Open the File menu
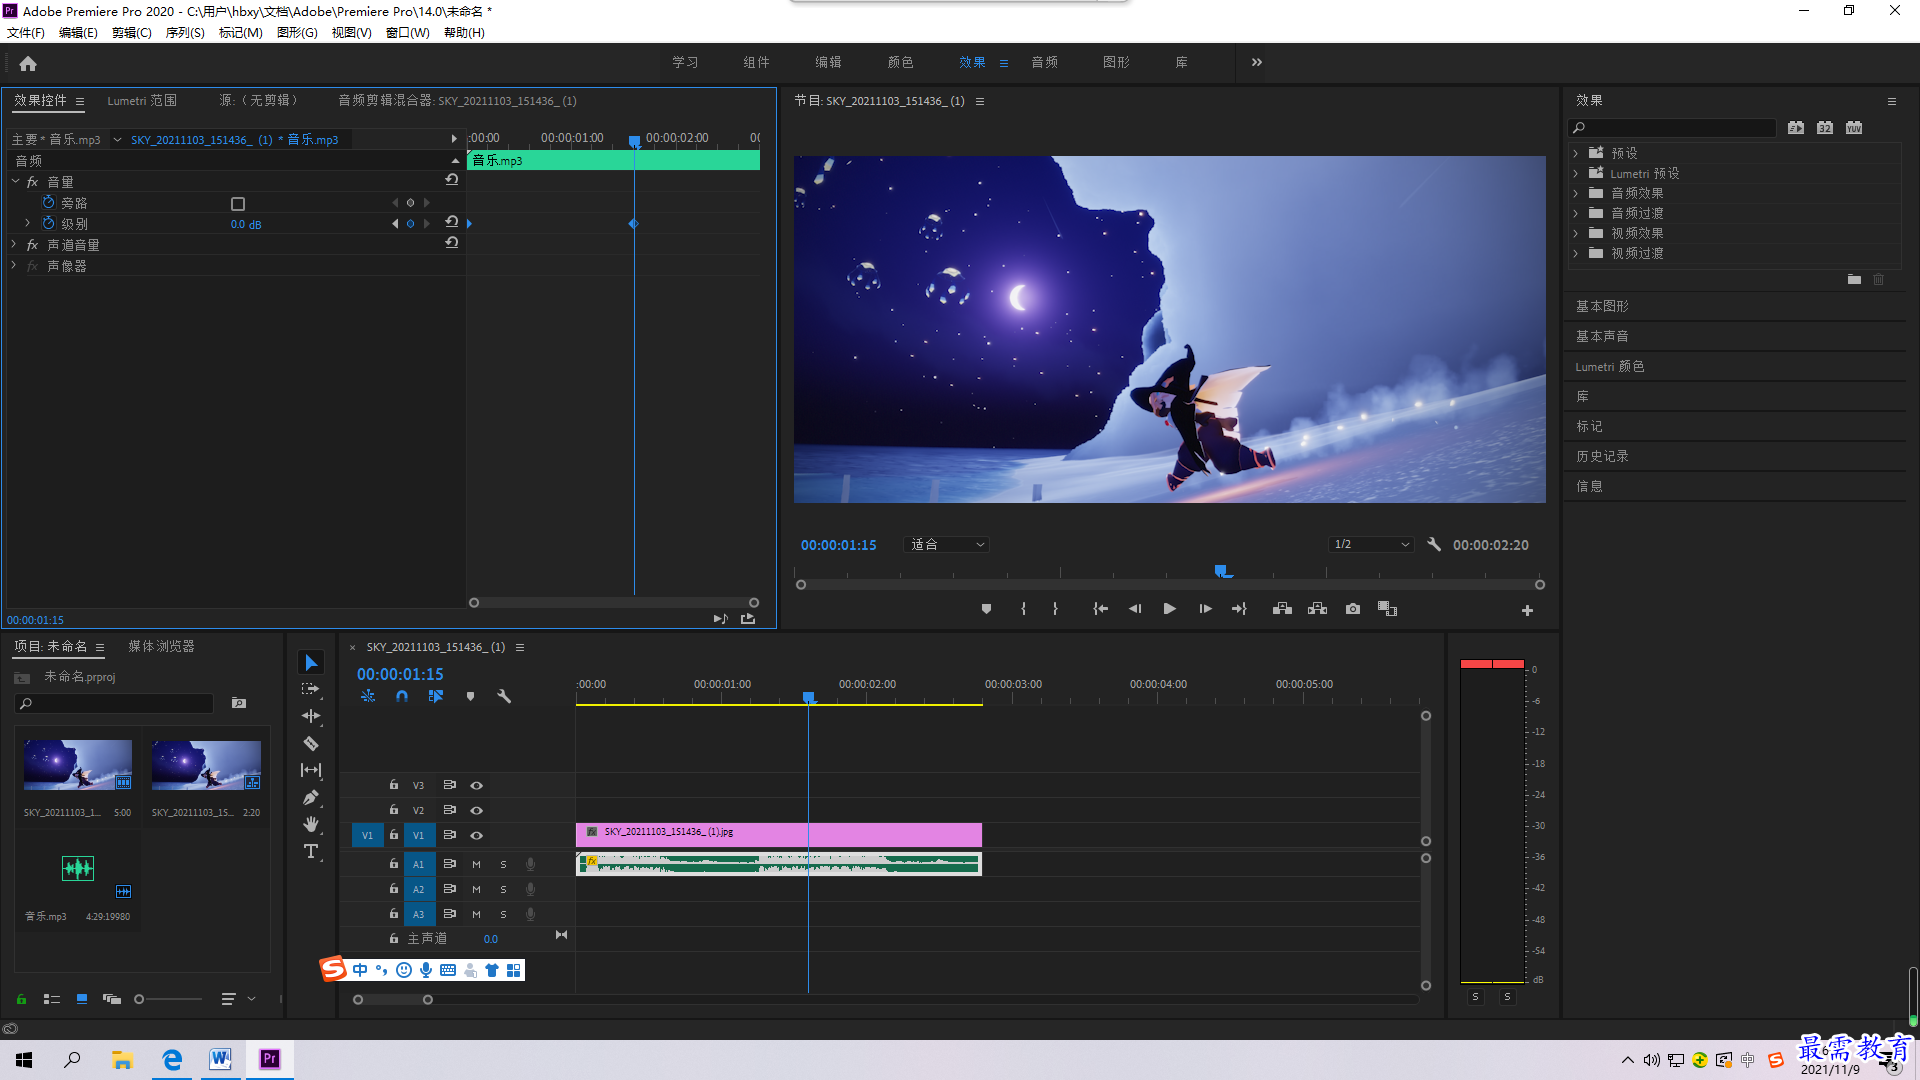This screenshot has width=1920, height=1080. (26, 33)
